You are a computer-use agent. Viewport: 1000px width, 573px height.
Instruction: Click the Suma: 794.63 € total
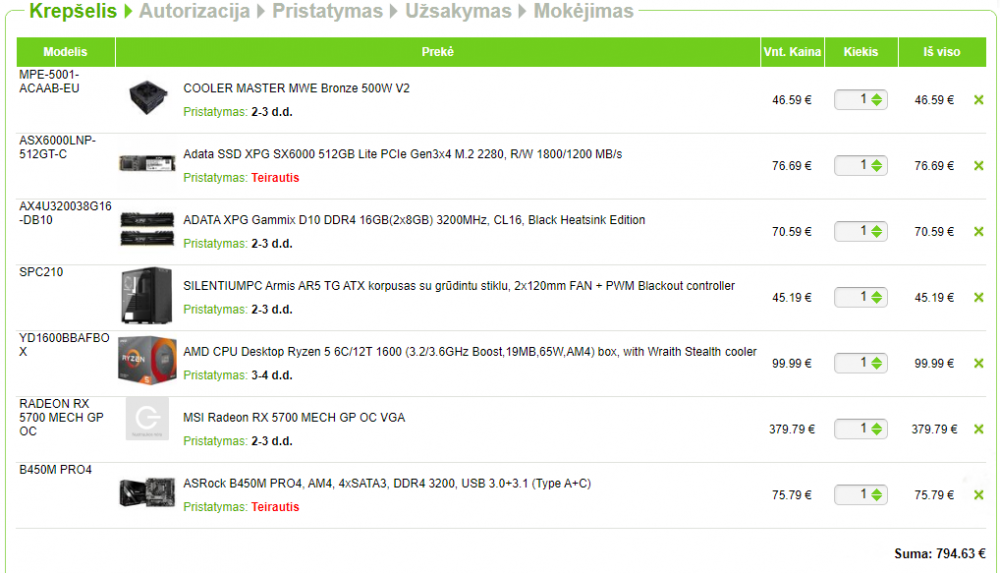tap(940, 554)
